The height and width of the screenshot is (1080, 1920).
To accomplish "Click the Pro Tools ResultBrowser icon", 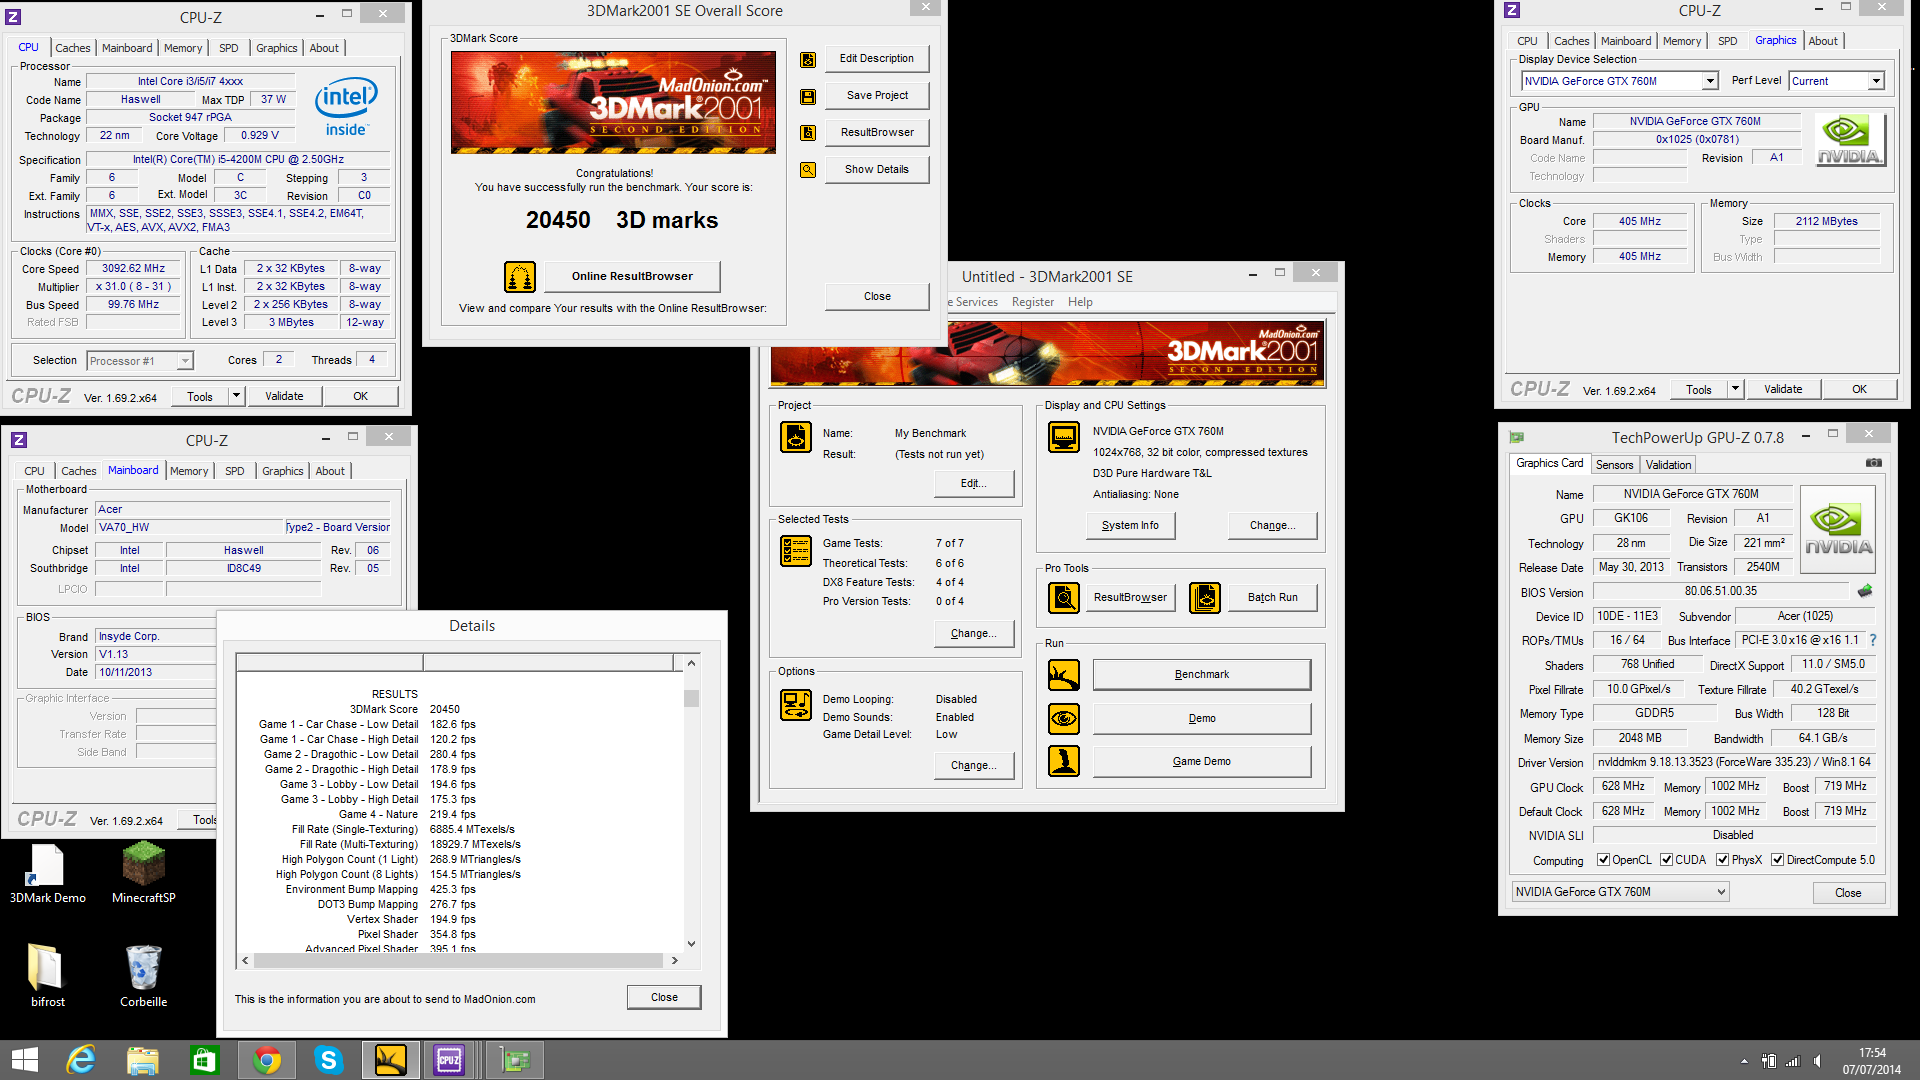I will [1064, 598].
